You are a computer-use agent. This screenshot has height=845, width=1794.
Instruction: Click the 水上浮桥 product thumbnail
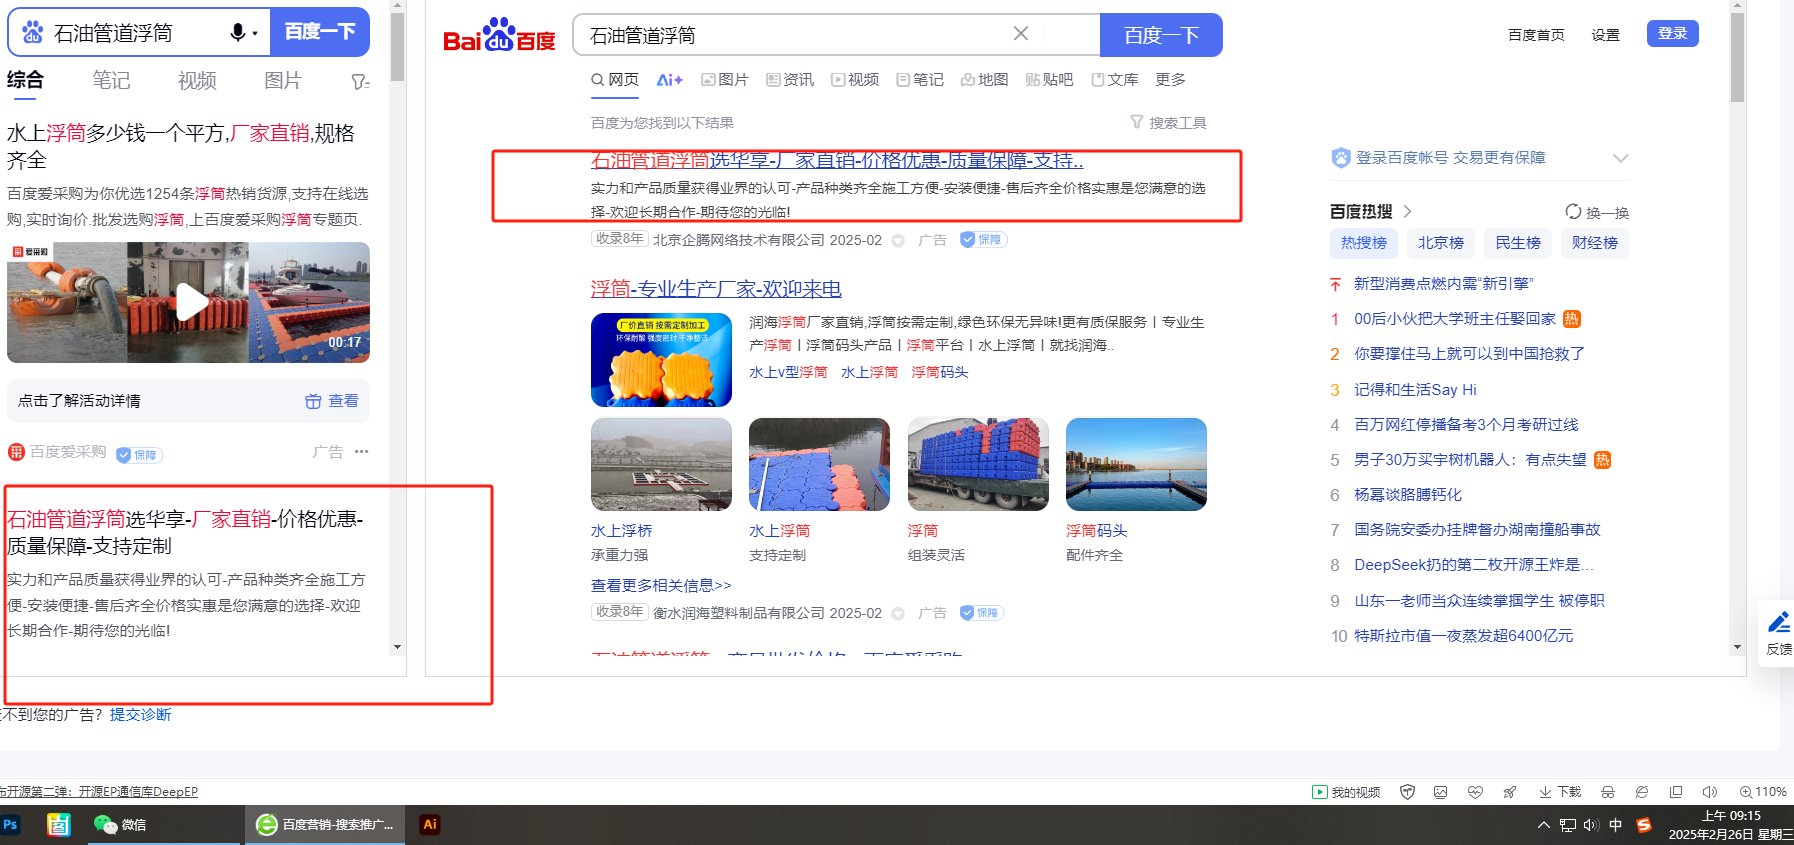point(661,464)
